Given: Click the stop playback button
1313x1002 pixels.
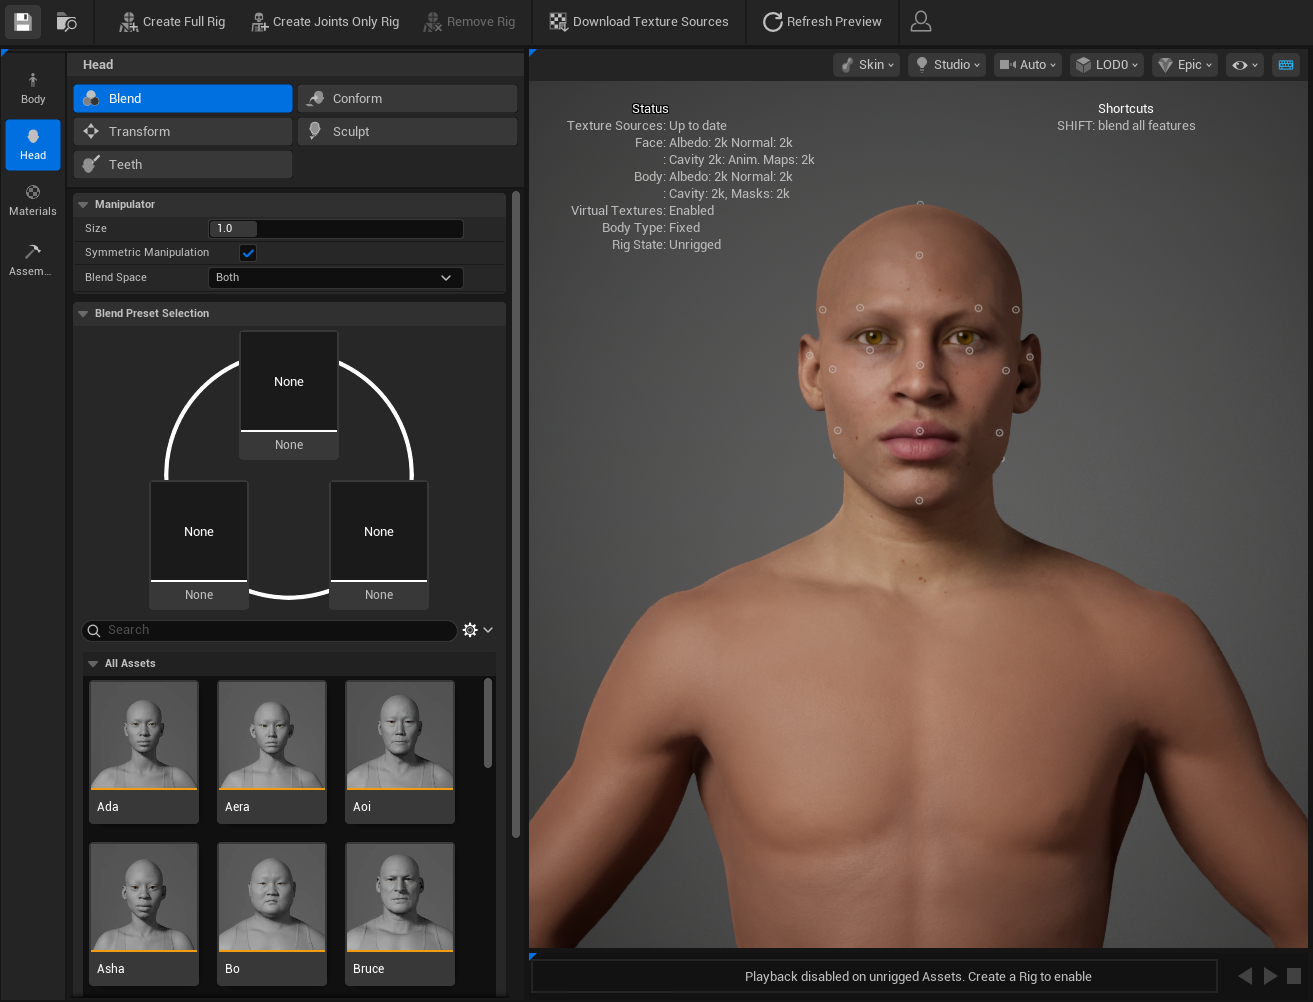Looking at the screenshot, I should click(1294, 976).
